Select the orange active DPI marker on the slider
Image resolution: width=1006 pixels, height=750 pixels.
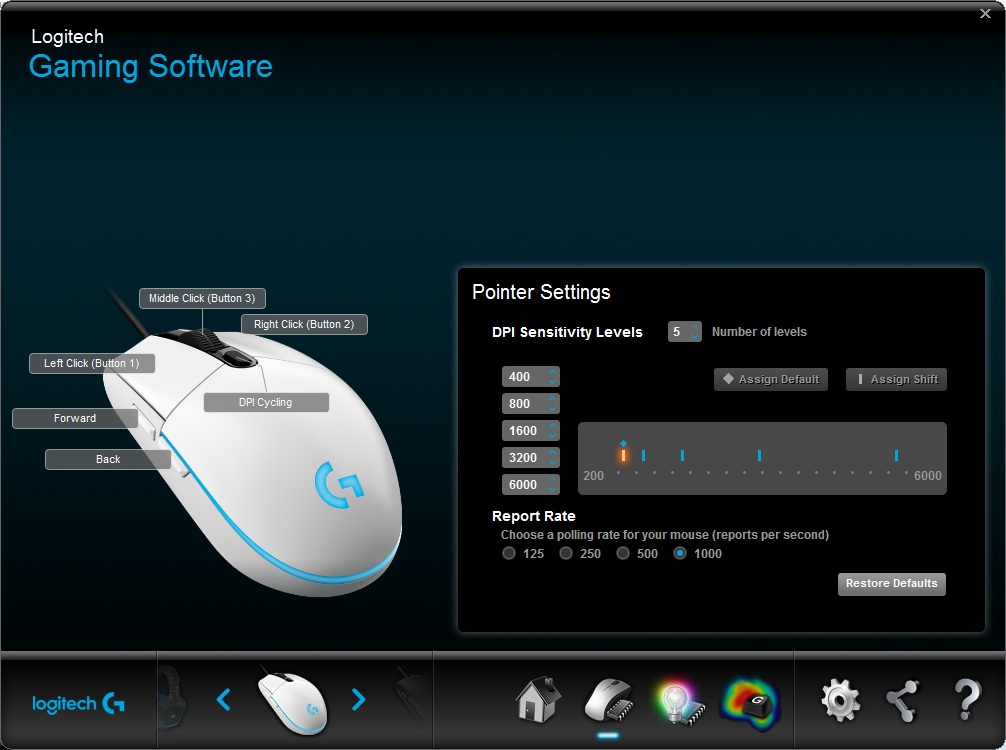[624, 455]
